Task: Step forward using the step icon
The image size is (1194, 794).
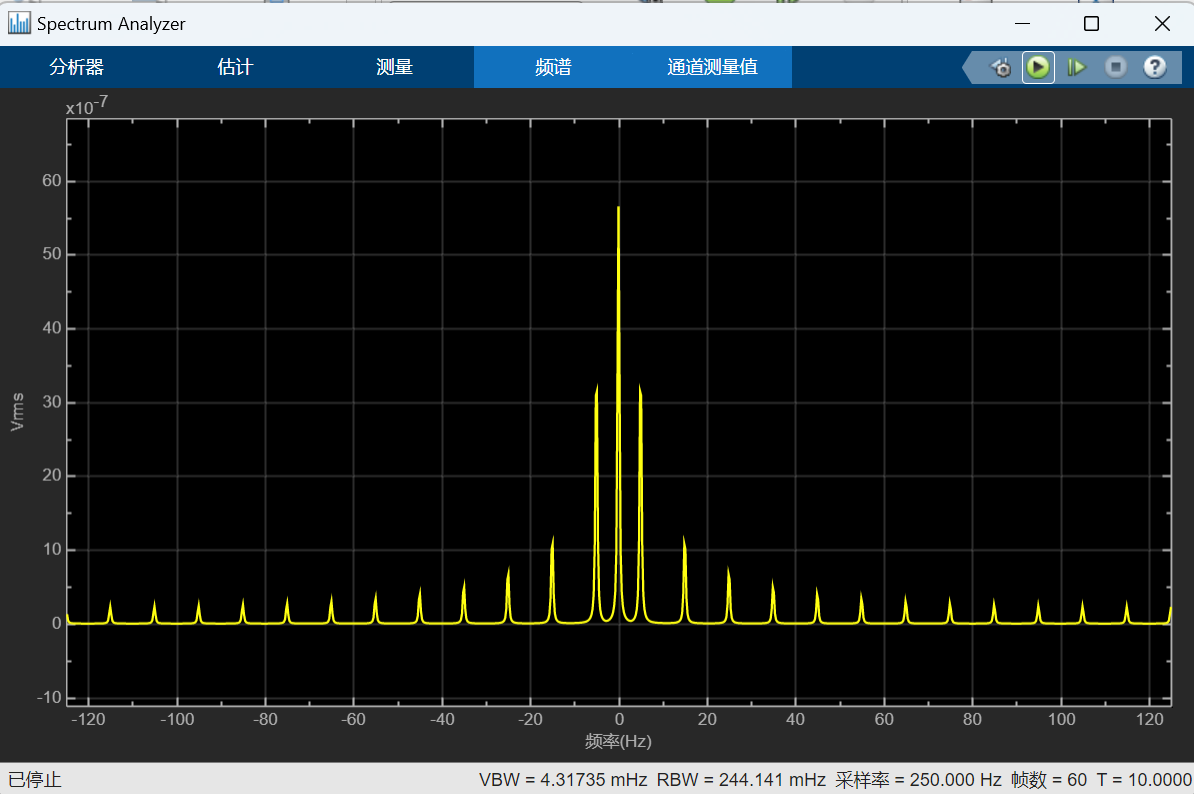Action: (x=1077, y=67)
